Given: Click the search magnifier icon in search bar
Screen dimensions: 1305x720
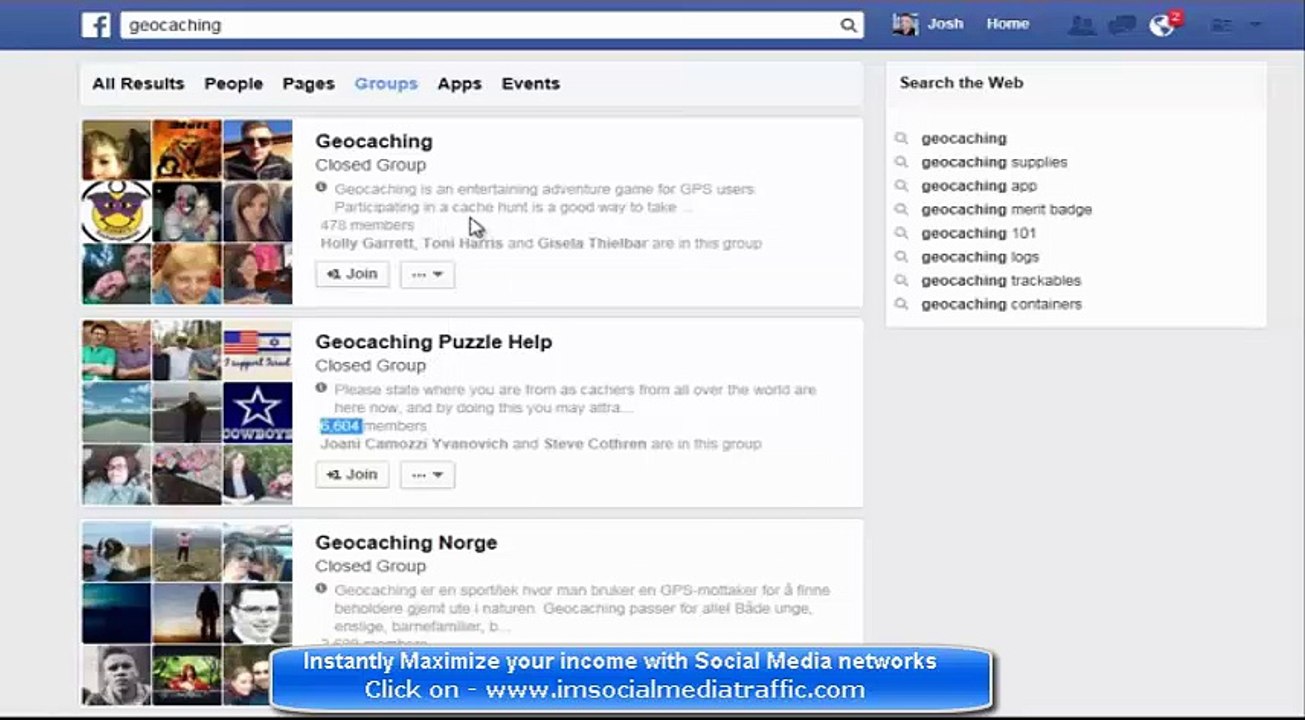Looking at the screenshot, I should coord(848,25).
